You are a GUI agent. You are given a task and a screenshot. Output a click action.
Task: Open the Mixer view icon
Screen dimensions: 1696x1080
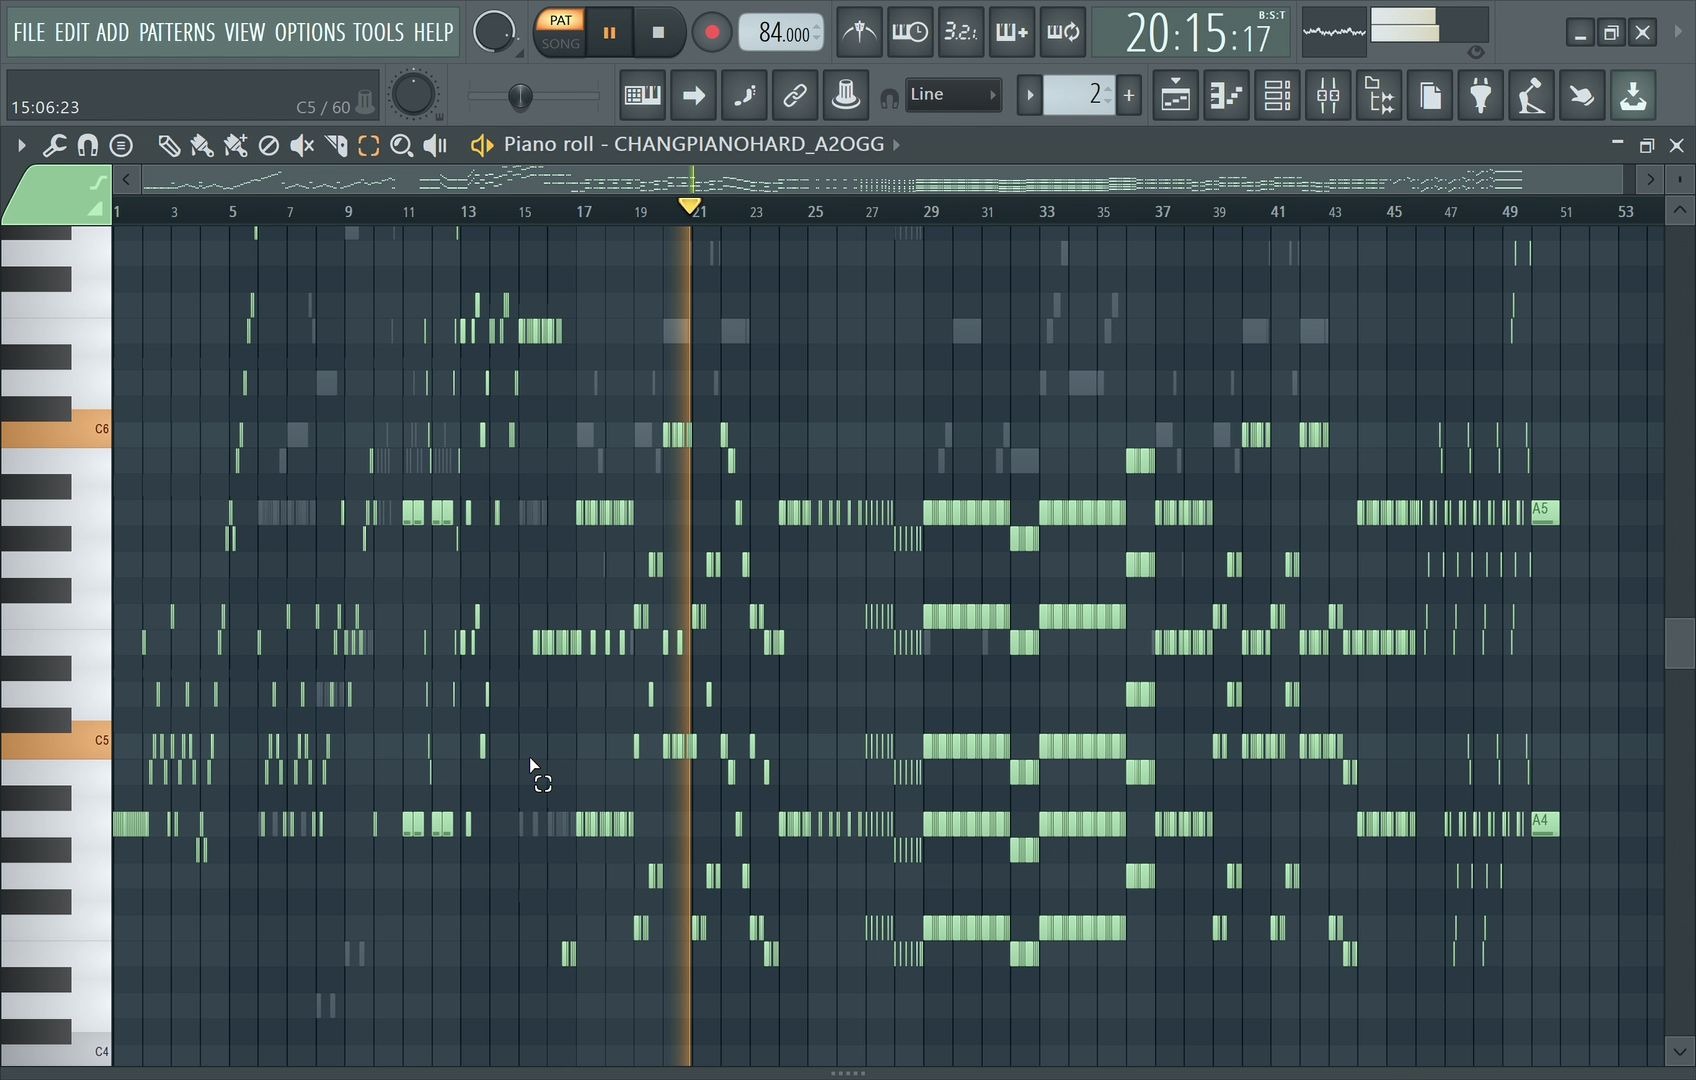point(1328,96)
